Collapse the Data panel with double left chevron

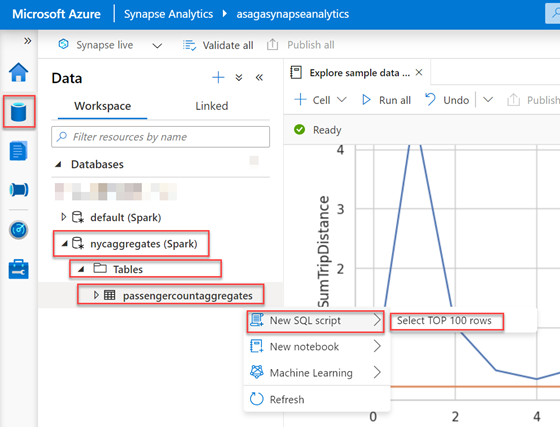259,77
